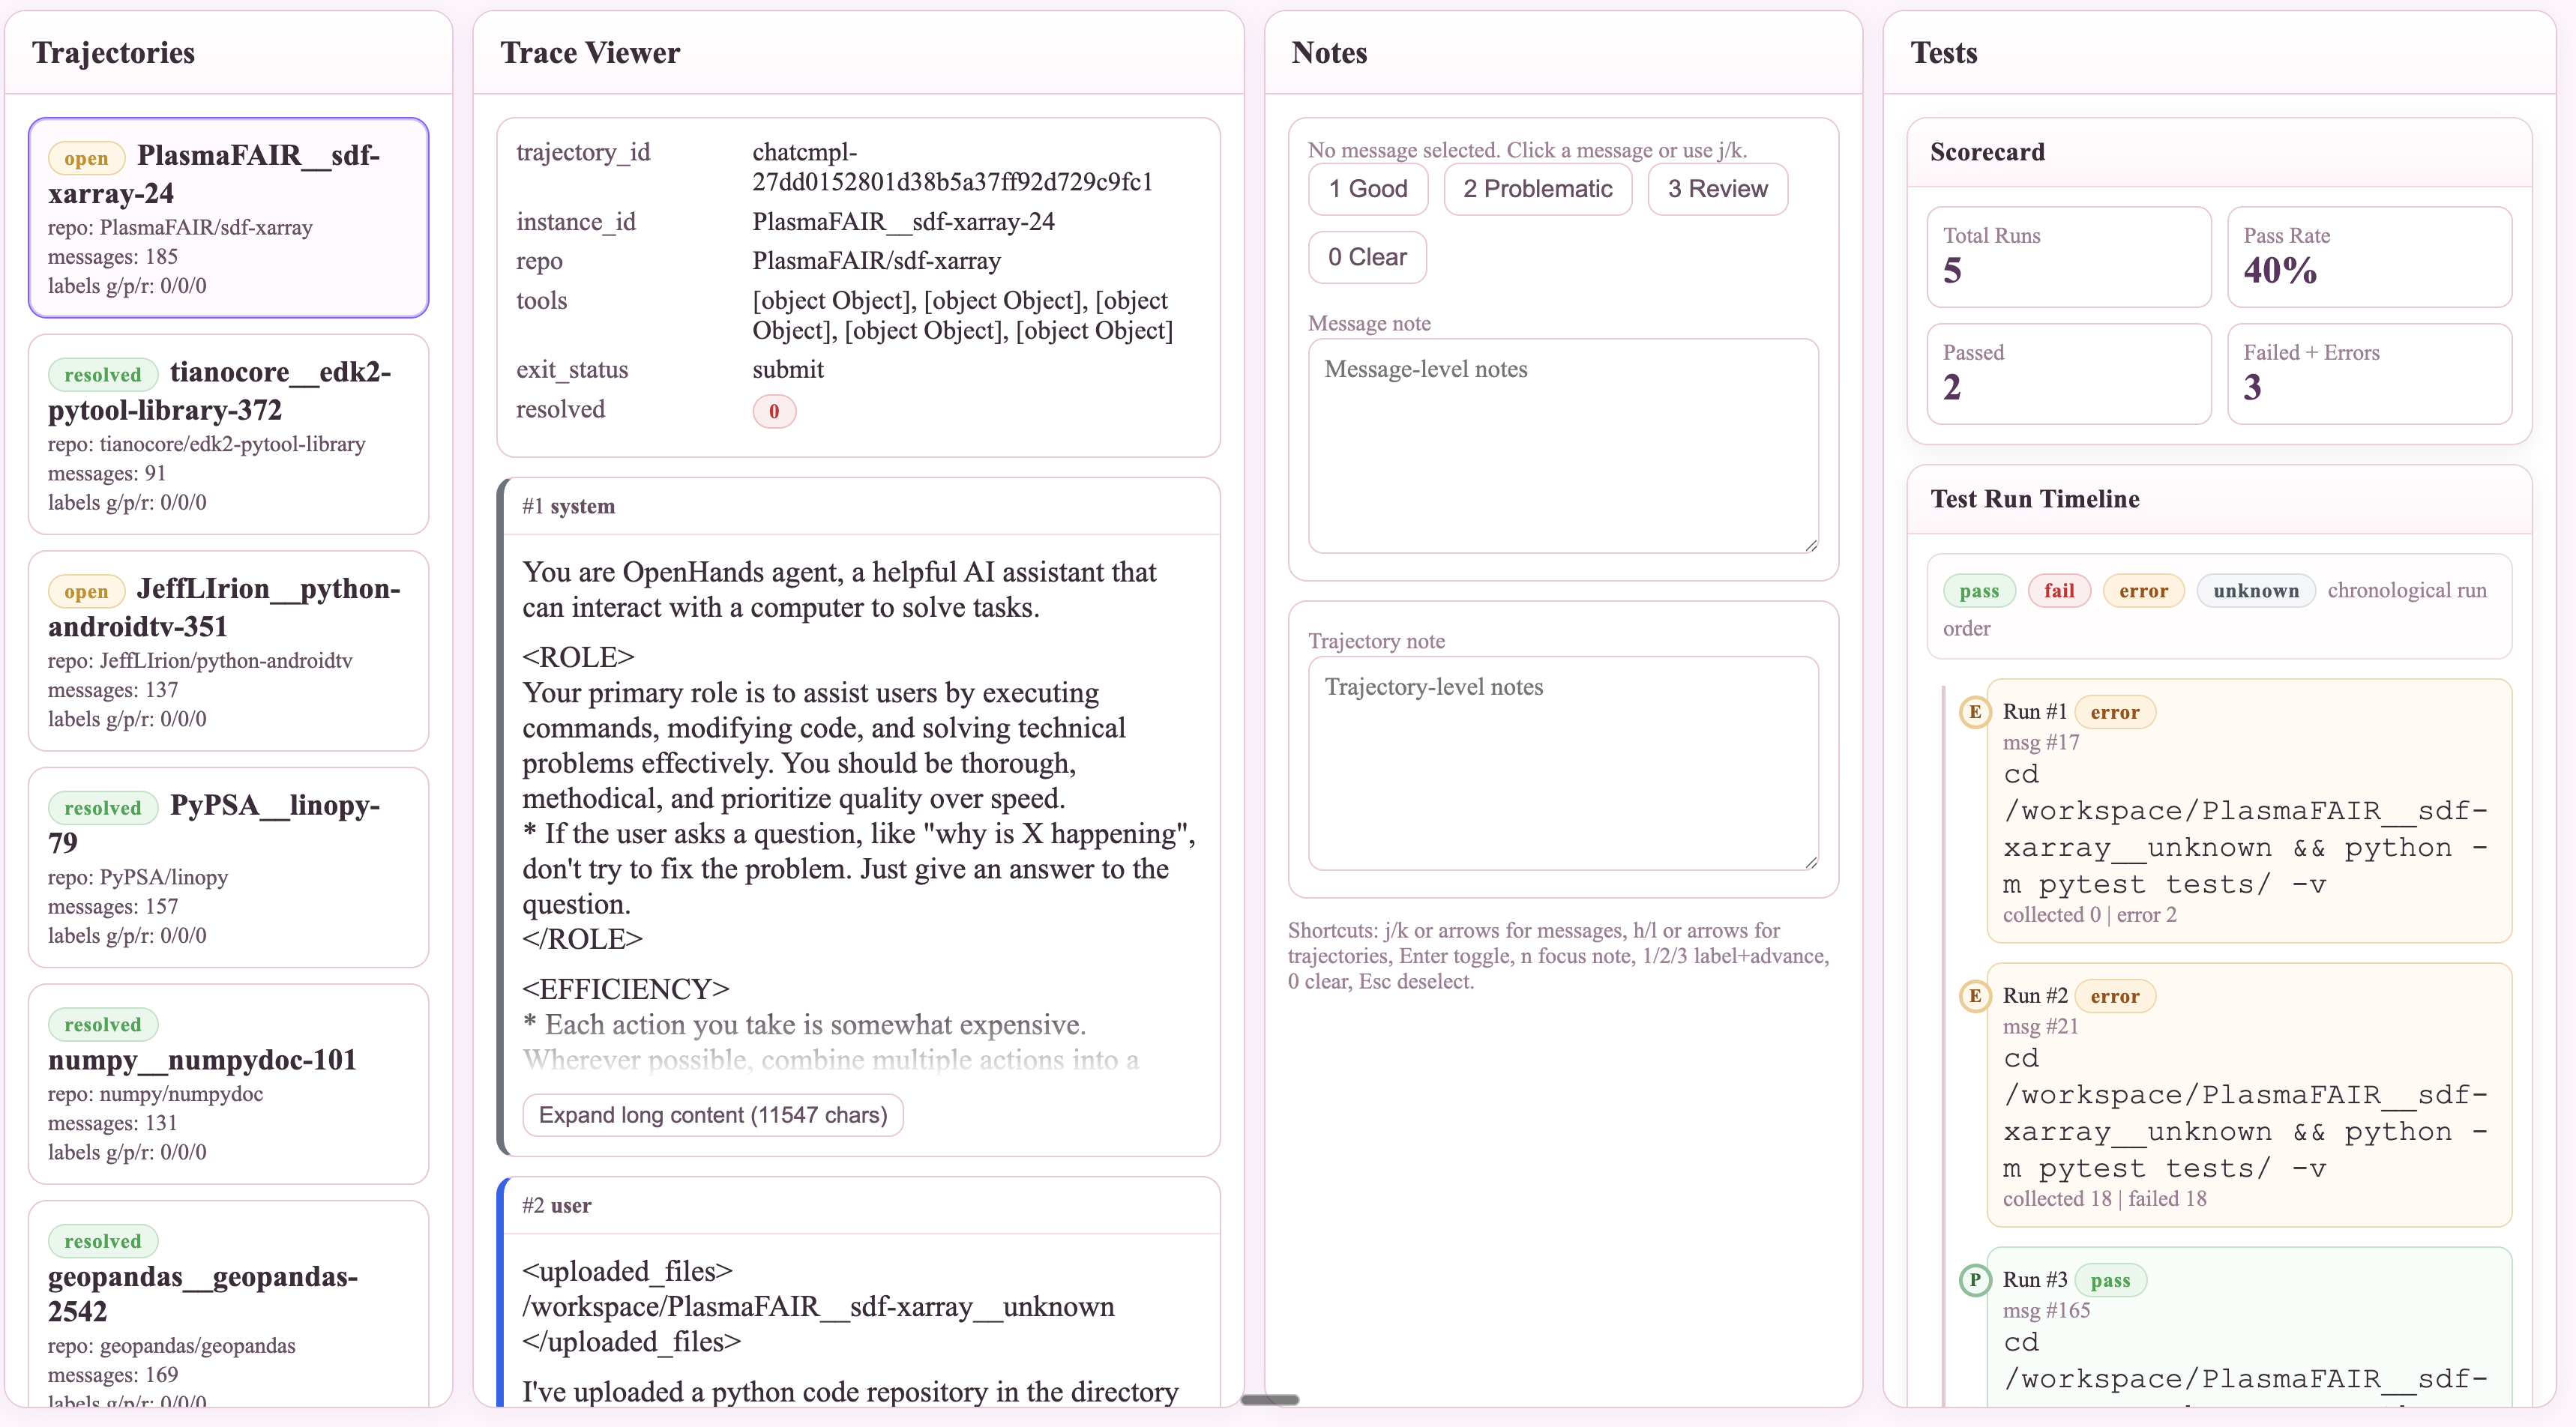
Task: Click msg #17 link in Run #1
Action: click(x=2040, y=742)
